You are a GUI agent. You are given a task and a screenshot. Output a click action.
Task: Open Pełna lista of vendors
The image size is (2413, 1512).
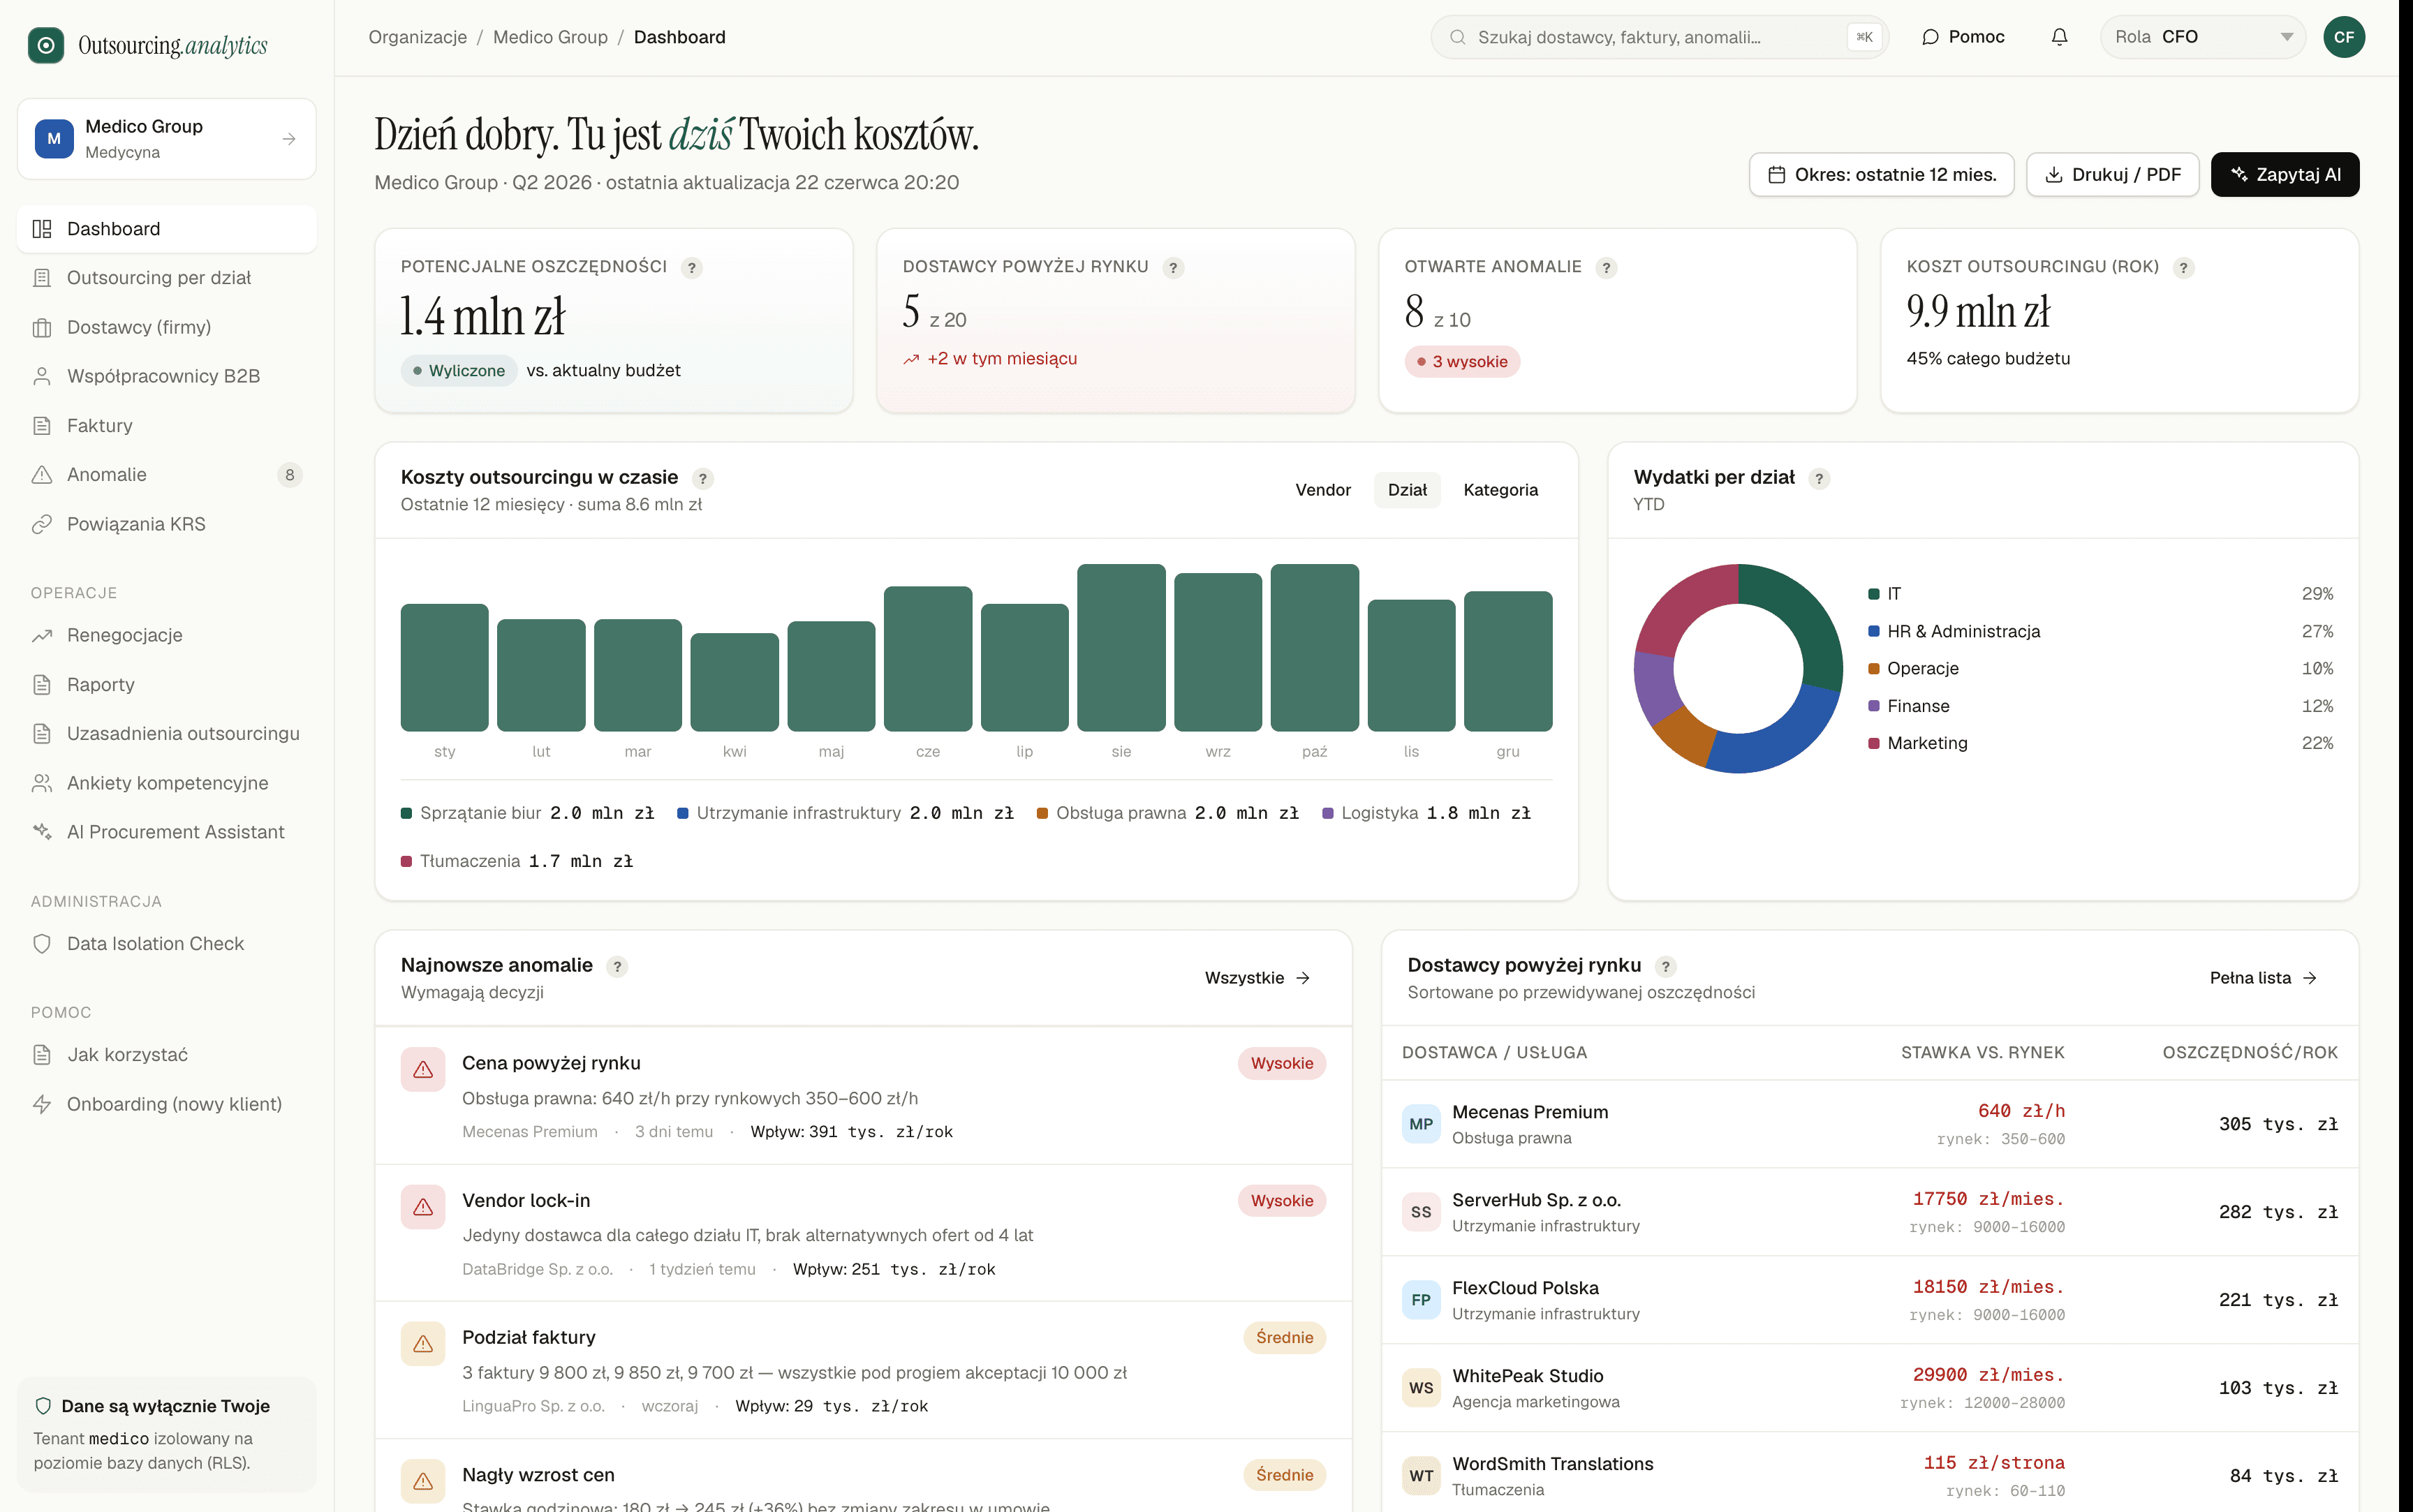(x=2263, y=978)
